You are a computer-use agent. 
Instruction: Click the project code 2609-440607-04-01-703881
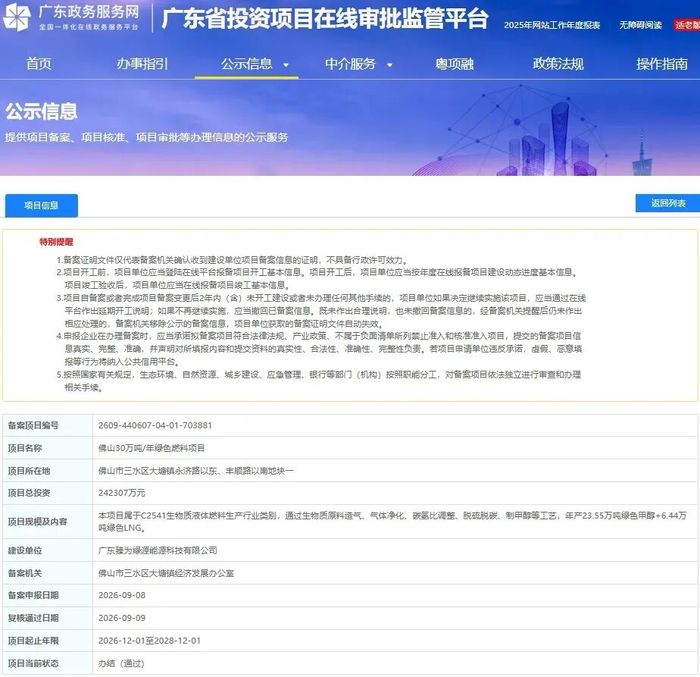(155, 425)
